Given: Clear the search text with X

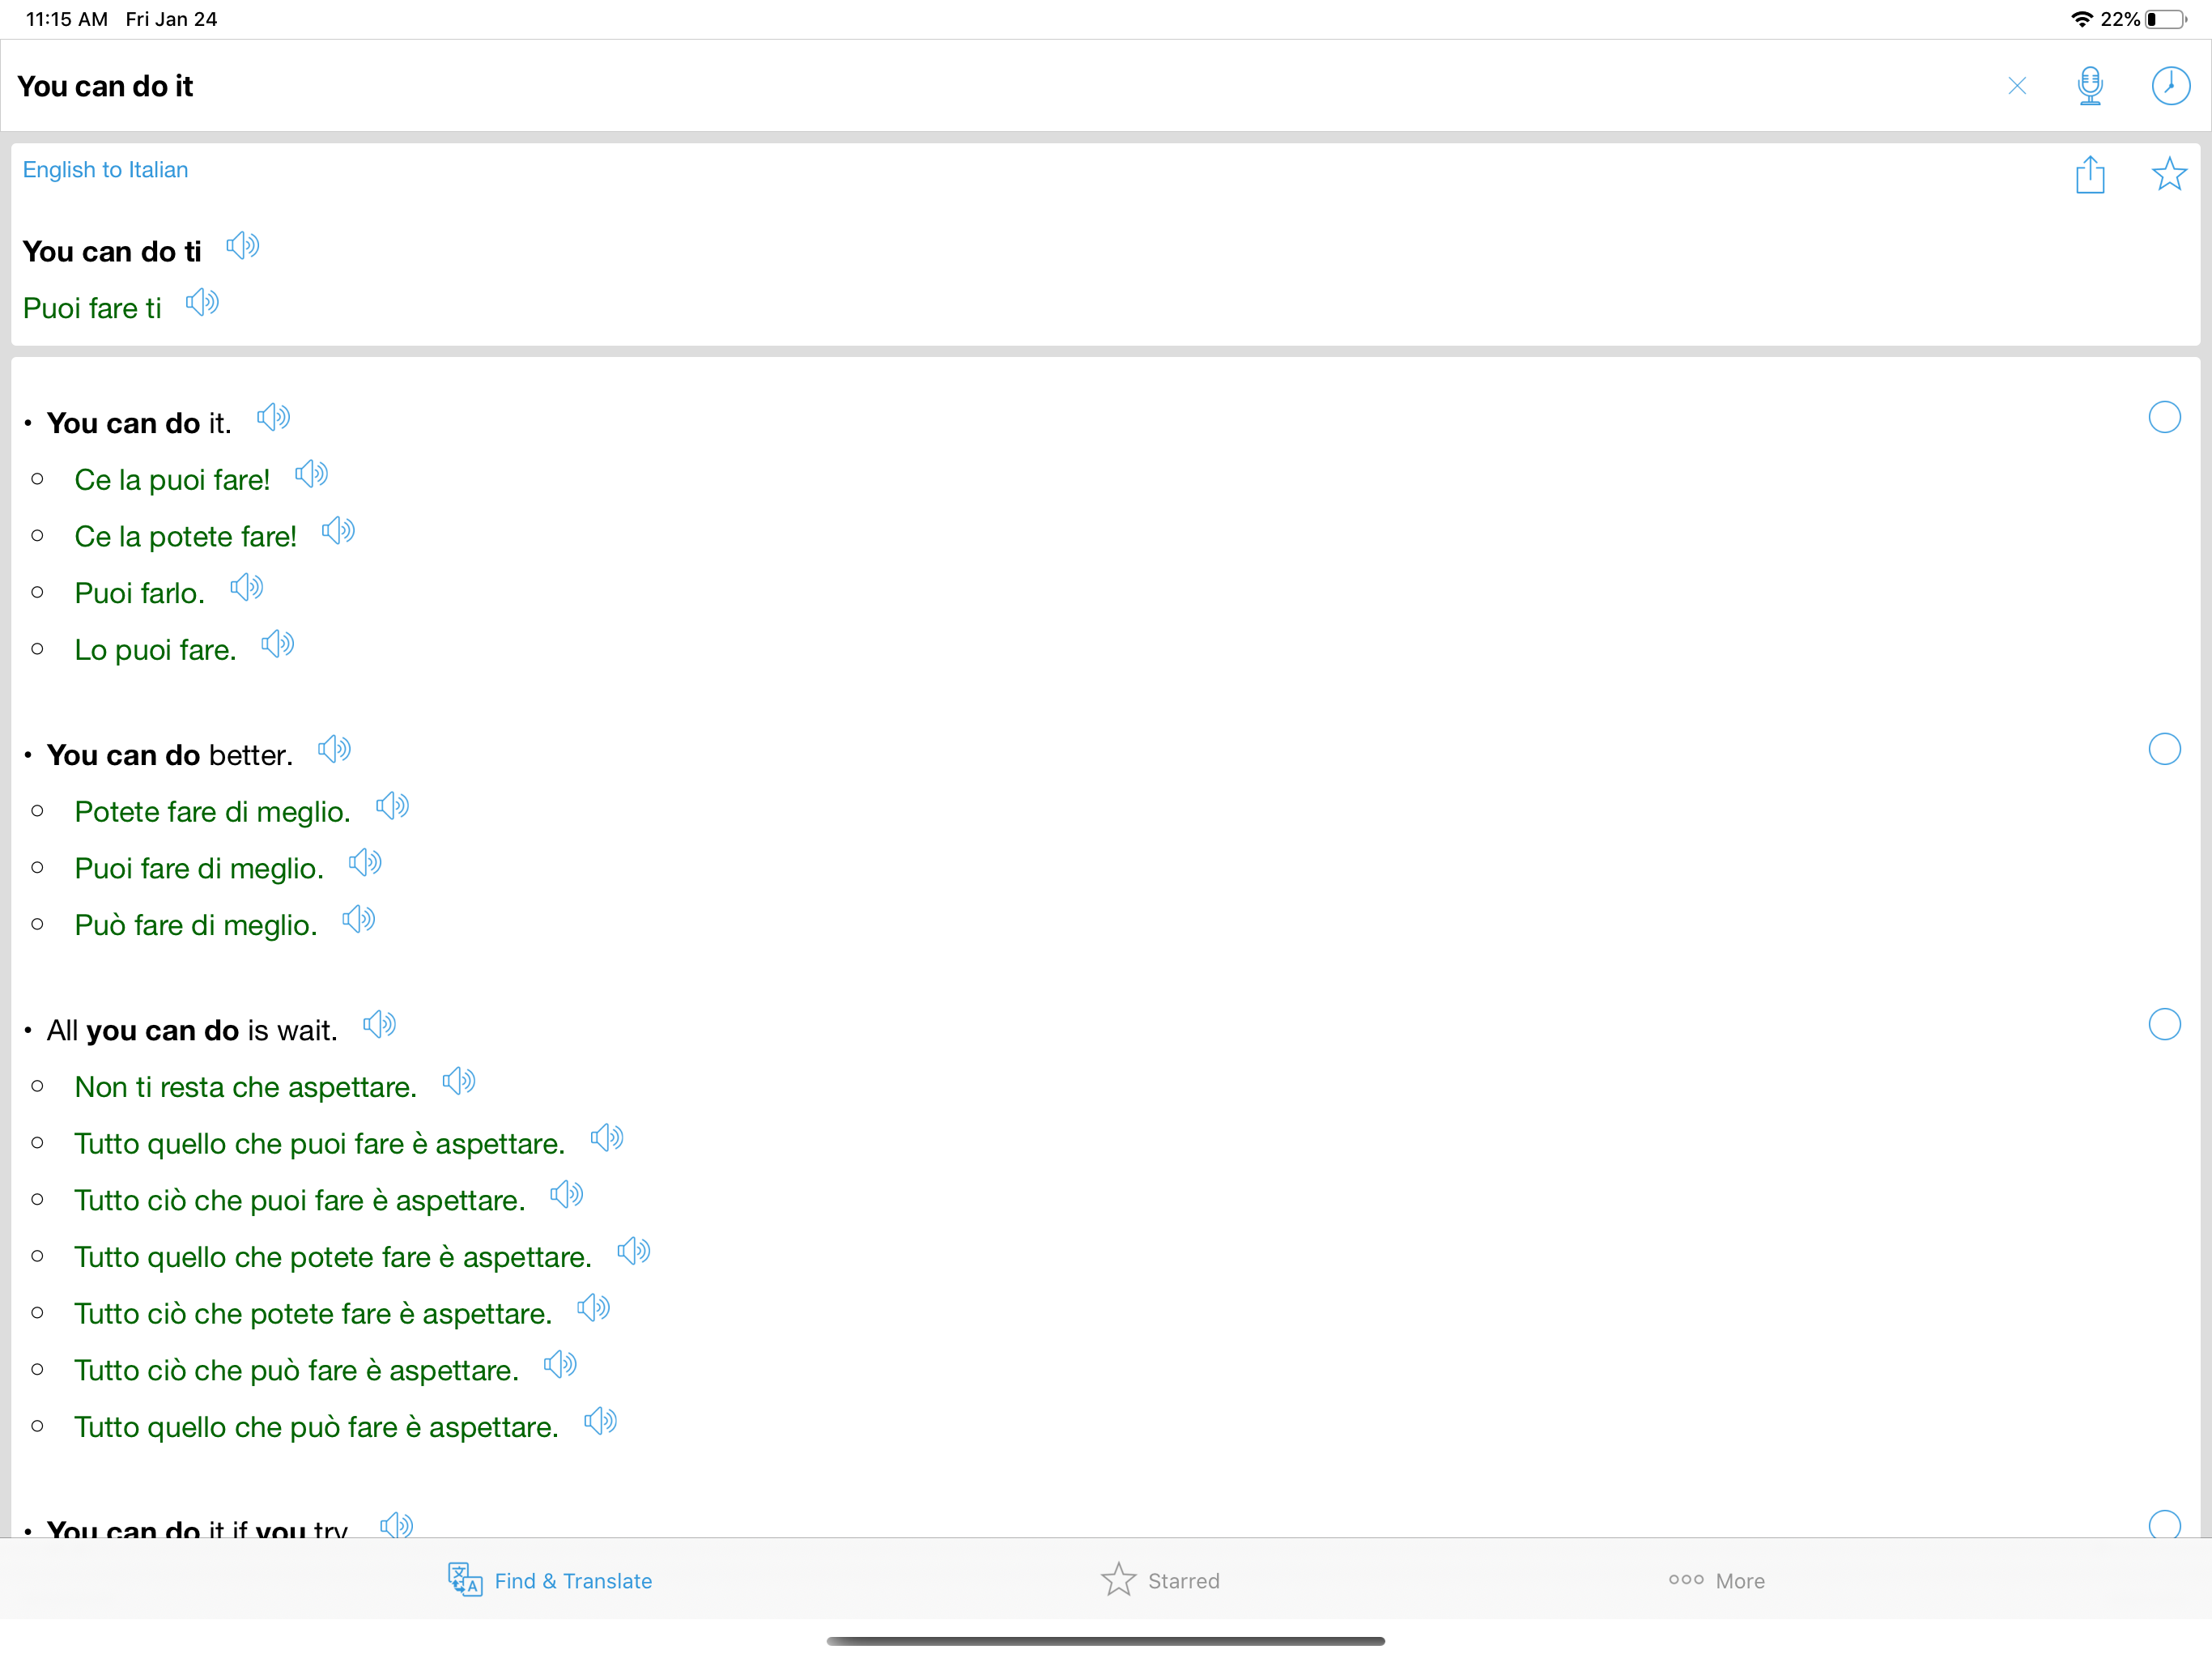Looking at the screenshot, I should [2016, 86].
